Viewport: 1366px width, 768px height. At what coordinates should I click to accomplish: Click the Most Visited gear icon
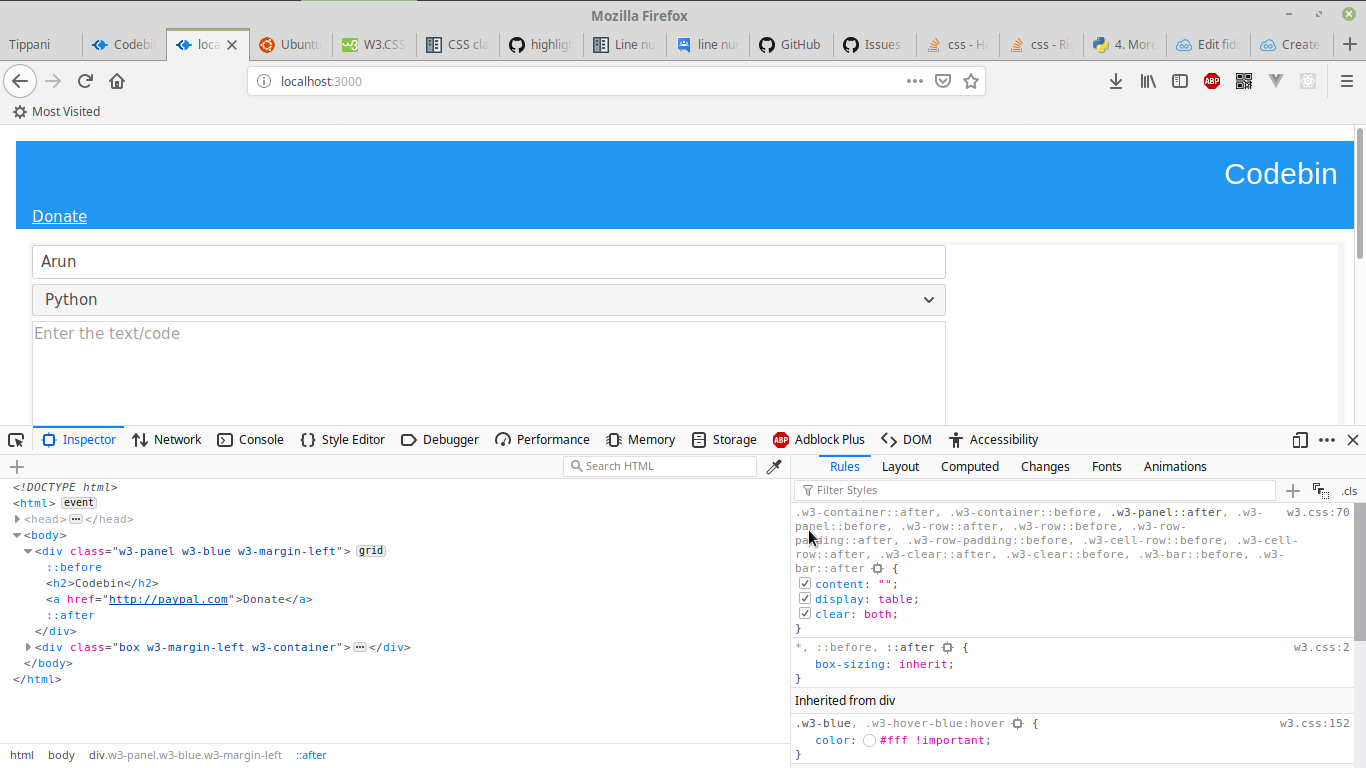(20, 112)
